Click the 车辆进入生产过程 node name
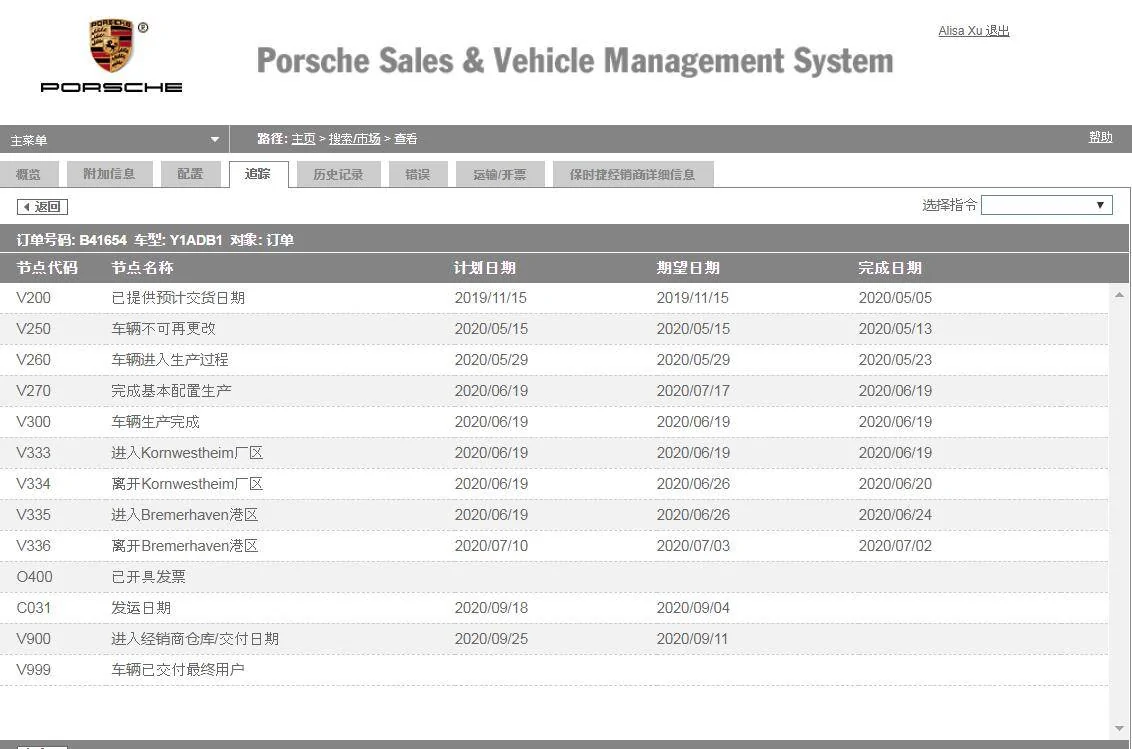The image size is (1132, 749). (170, 360)
